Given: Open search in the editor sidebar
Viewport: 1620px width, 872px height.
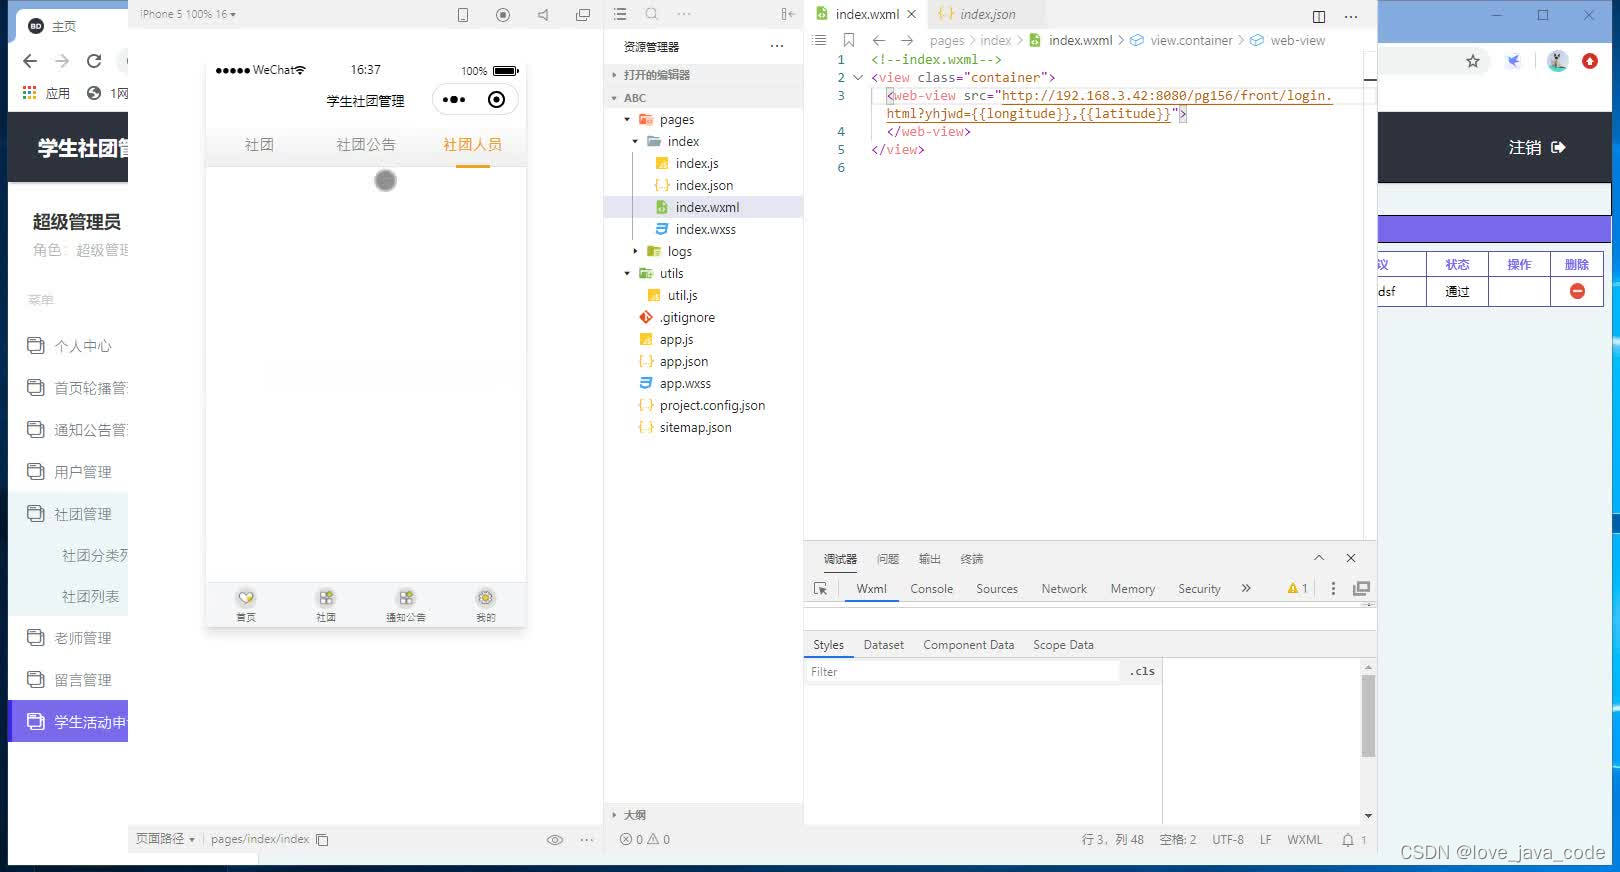Looking at the screenshot, I should pos(652,14).
